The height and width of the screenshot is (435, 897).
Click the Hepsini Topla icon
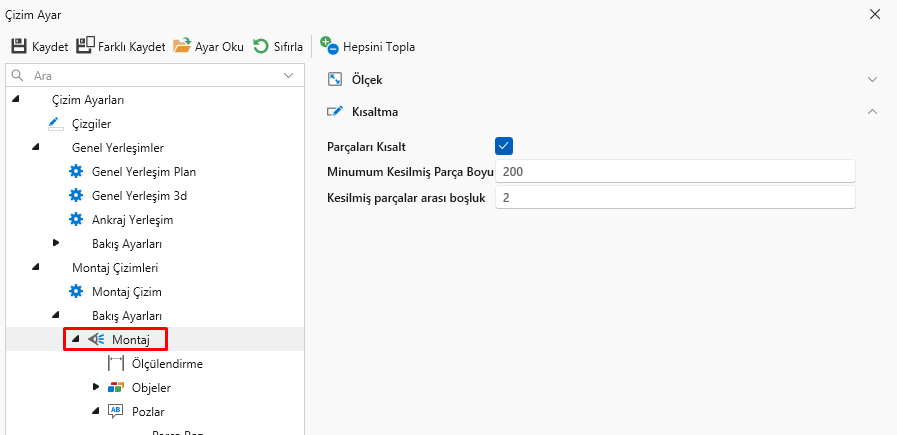(329, 46)
